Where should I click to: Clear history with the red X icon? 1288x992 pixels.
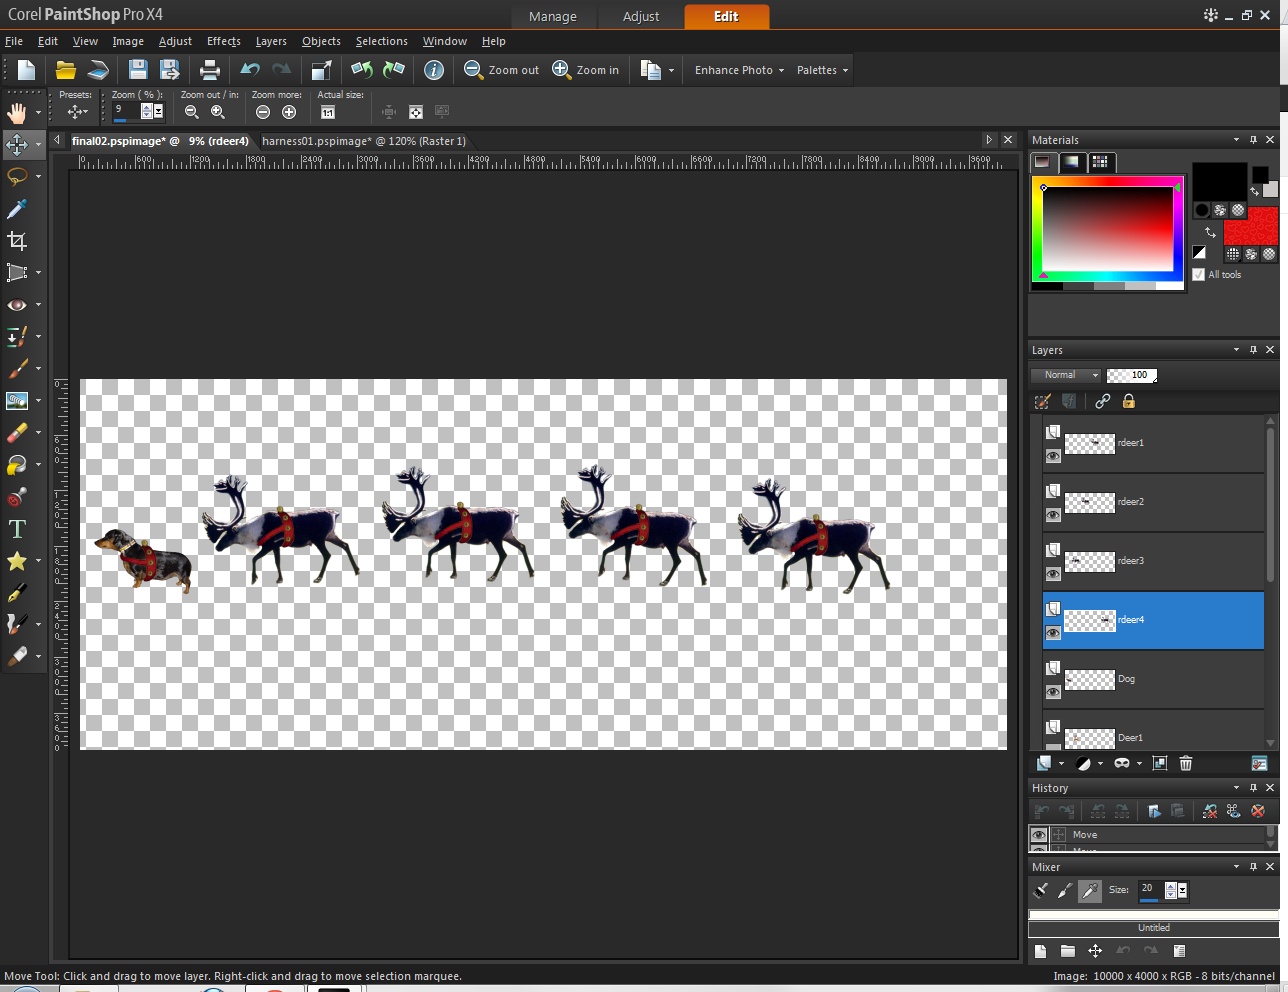tap(1258, 811)
